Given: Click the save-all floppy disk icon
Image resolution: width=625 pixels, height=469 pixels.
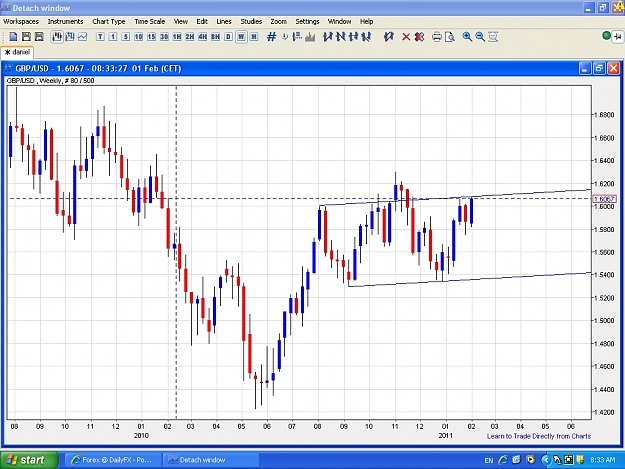Looking at the screenshot, I should [39, 37].
